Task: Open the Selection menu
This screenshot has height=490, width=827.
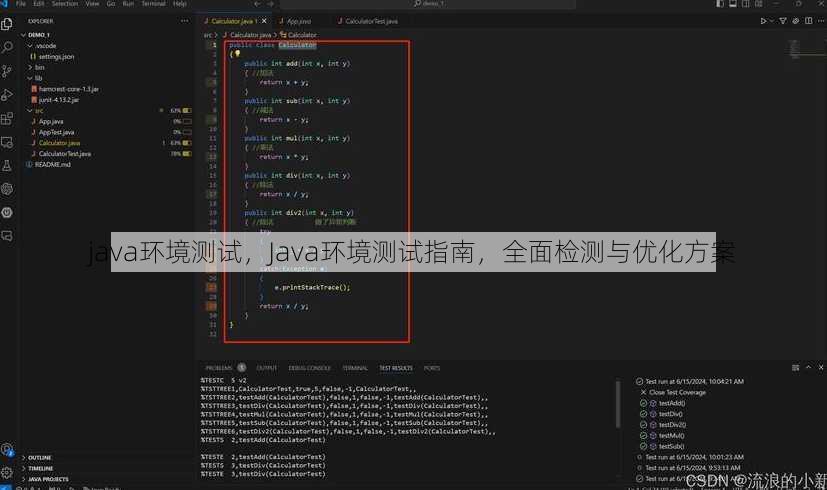Action: 65,4
